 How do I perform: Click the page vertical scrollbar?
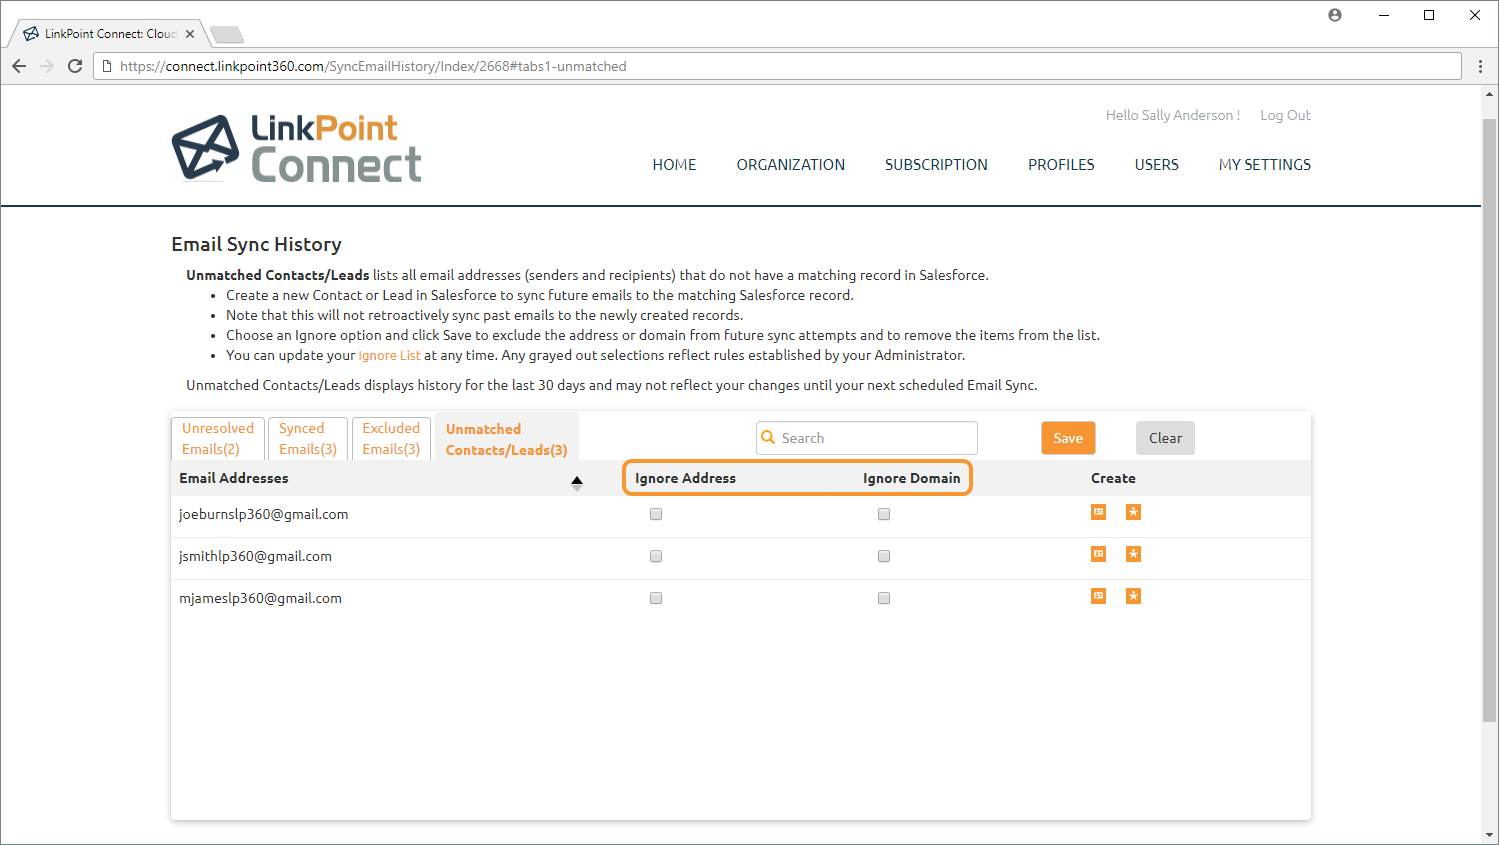1489,420
